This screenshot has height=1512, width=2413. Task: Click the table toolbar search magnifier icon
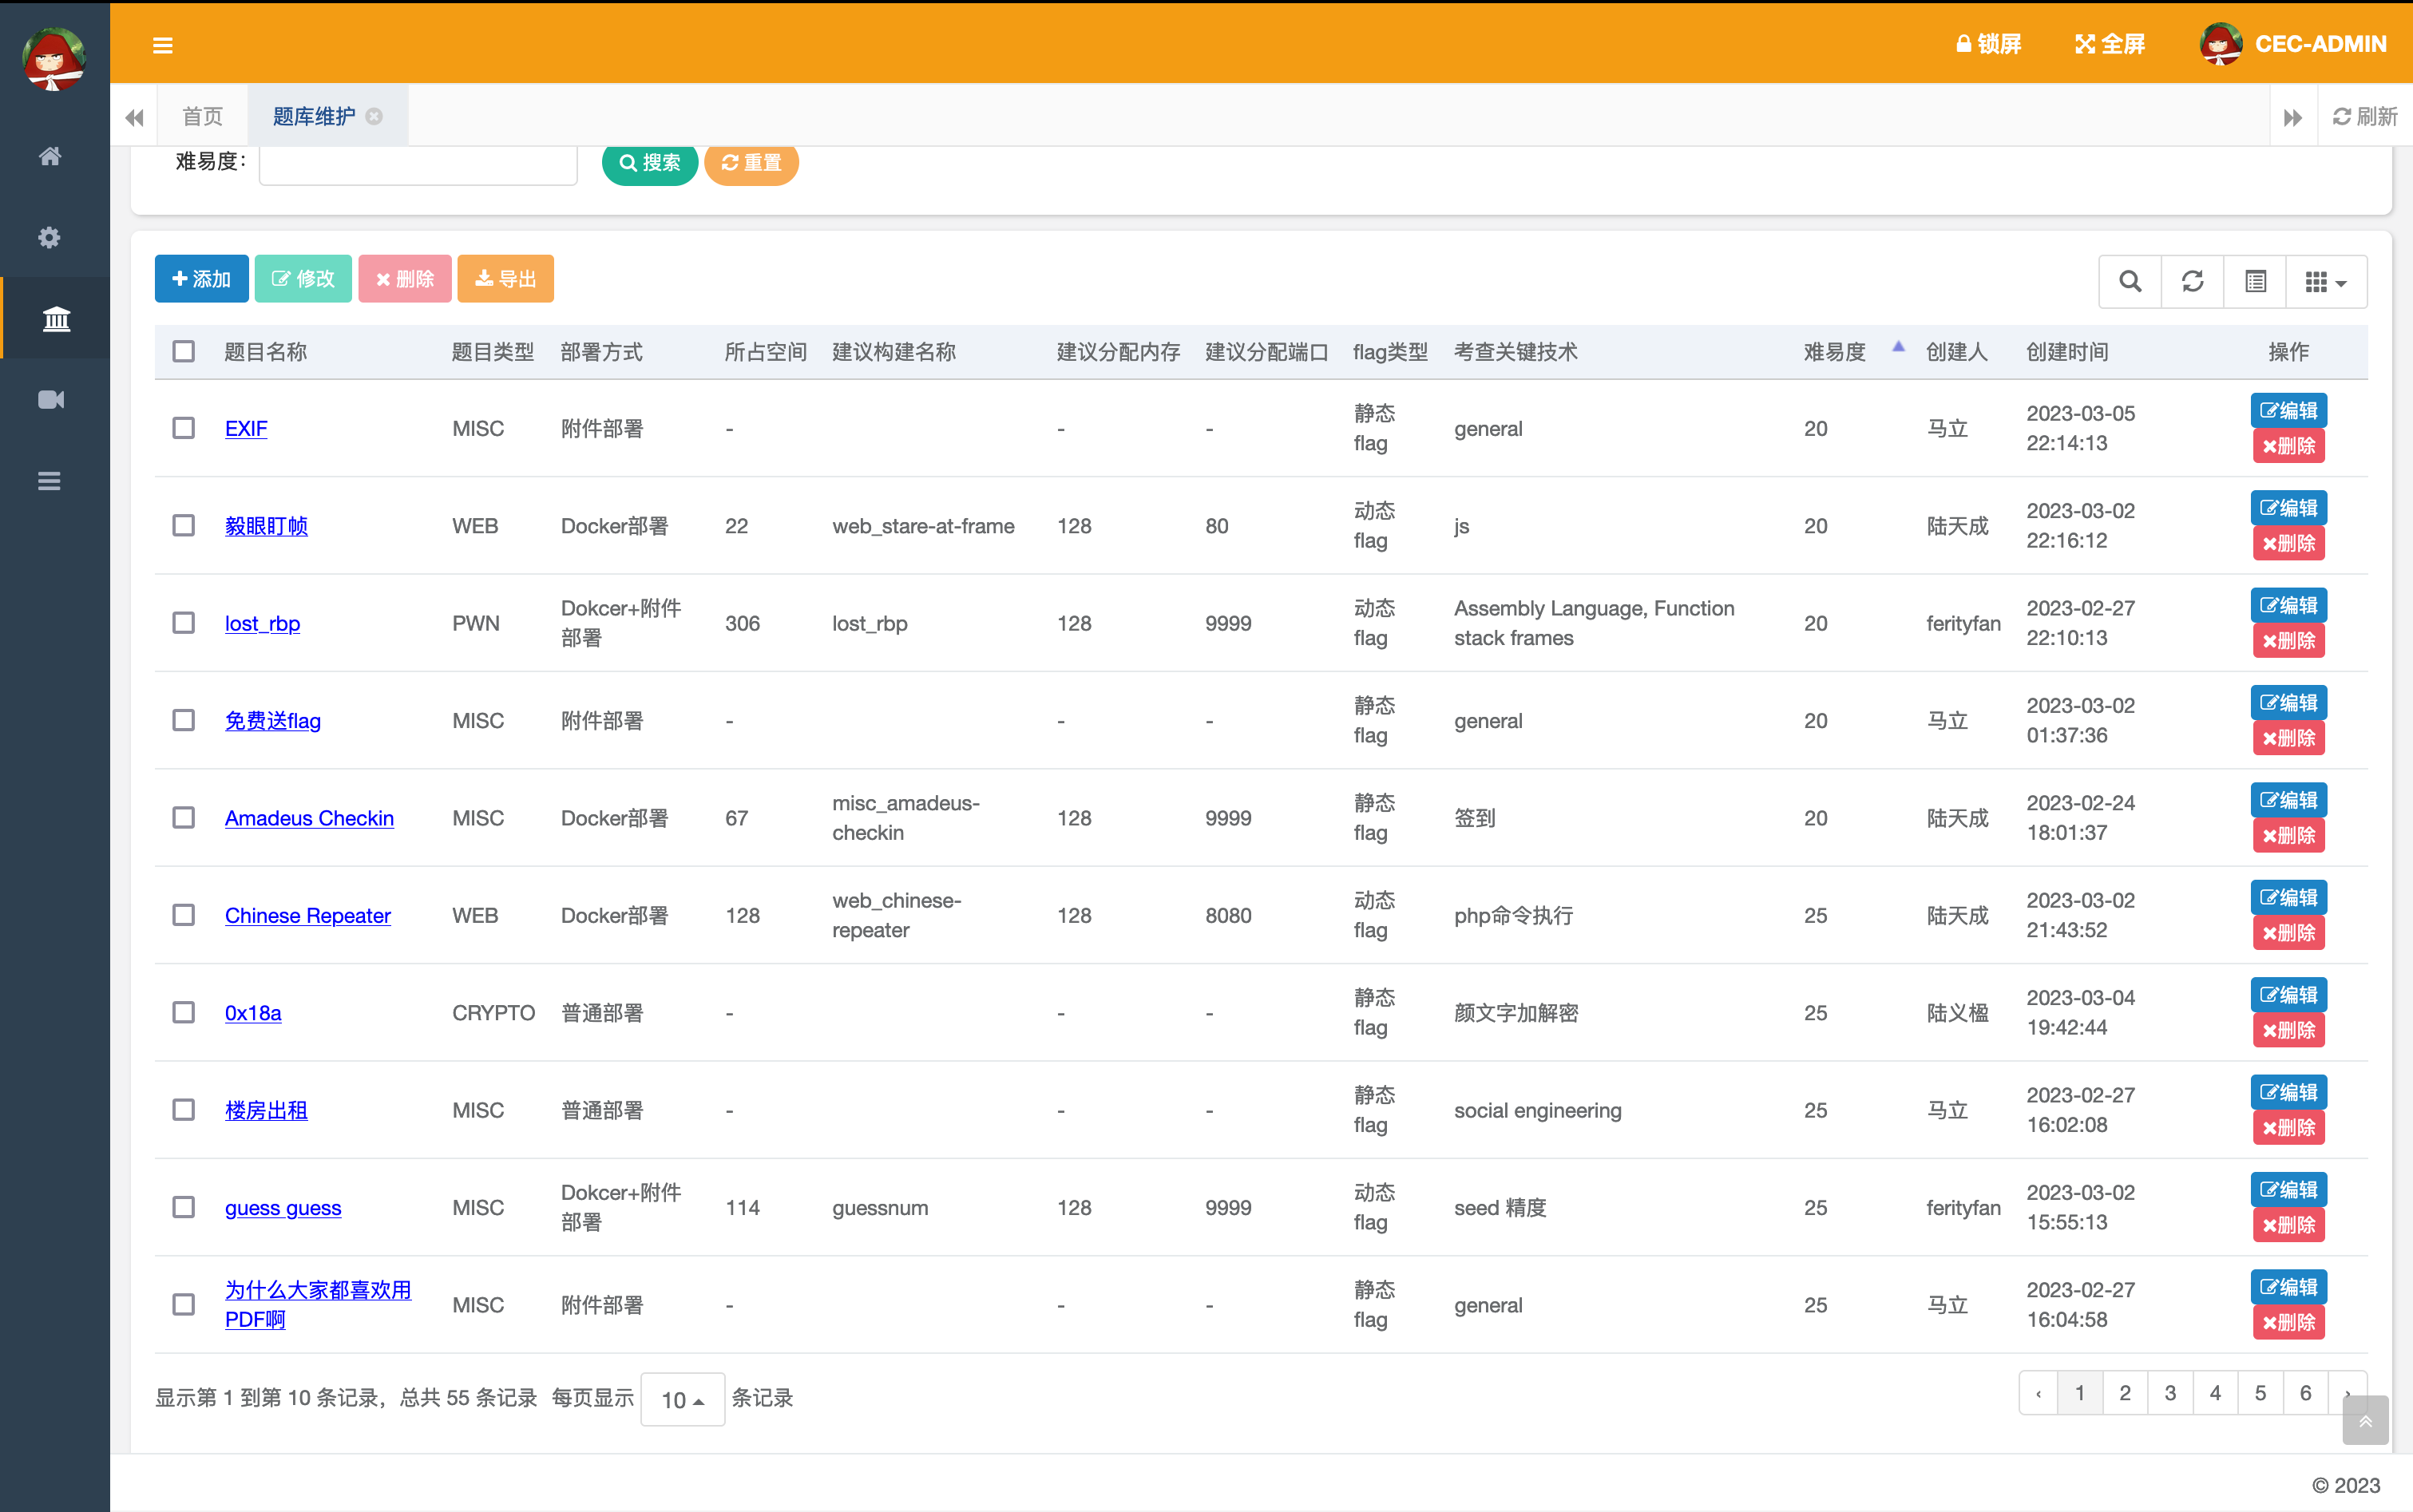click(x=2130, y=282)
